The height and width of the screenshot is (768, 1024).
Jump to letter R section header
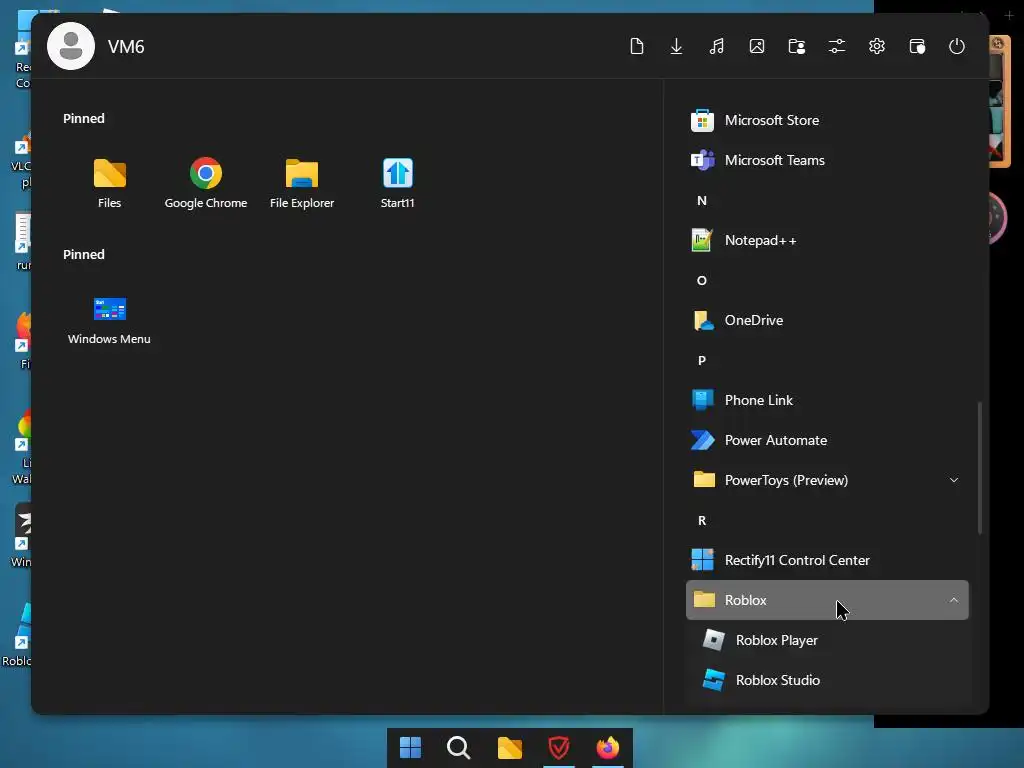[702, 520]
